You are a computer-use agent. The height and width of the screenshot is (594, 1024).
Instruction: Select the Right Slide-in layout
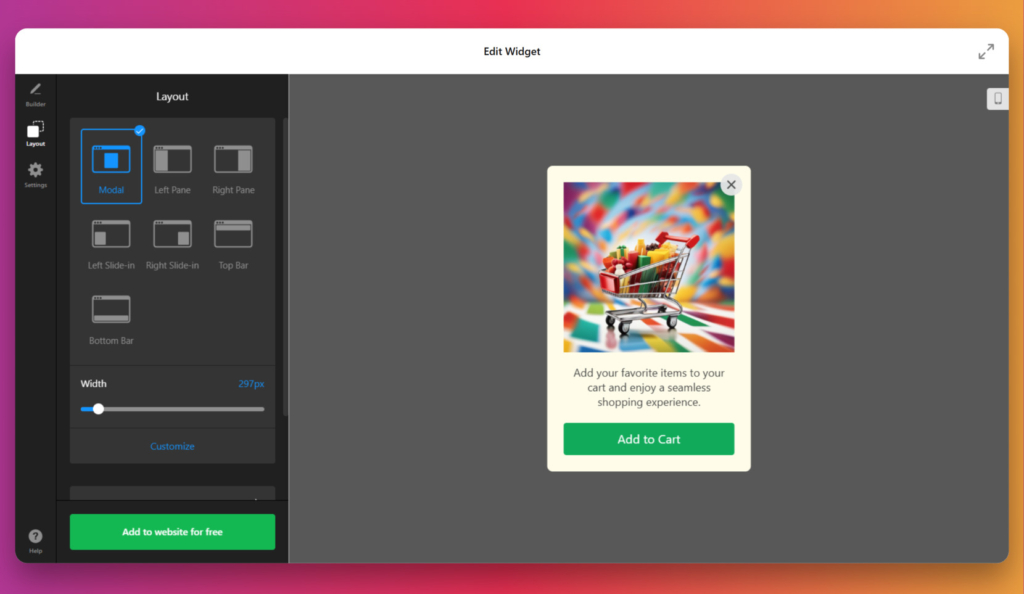pos(172,244)
